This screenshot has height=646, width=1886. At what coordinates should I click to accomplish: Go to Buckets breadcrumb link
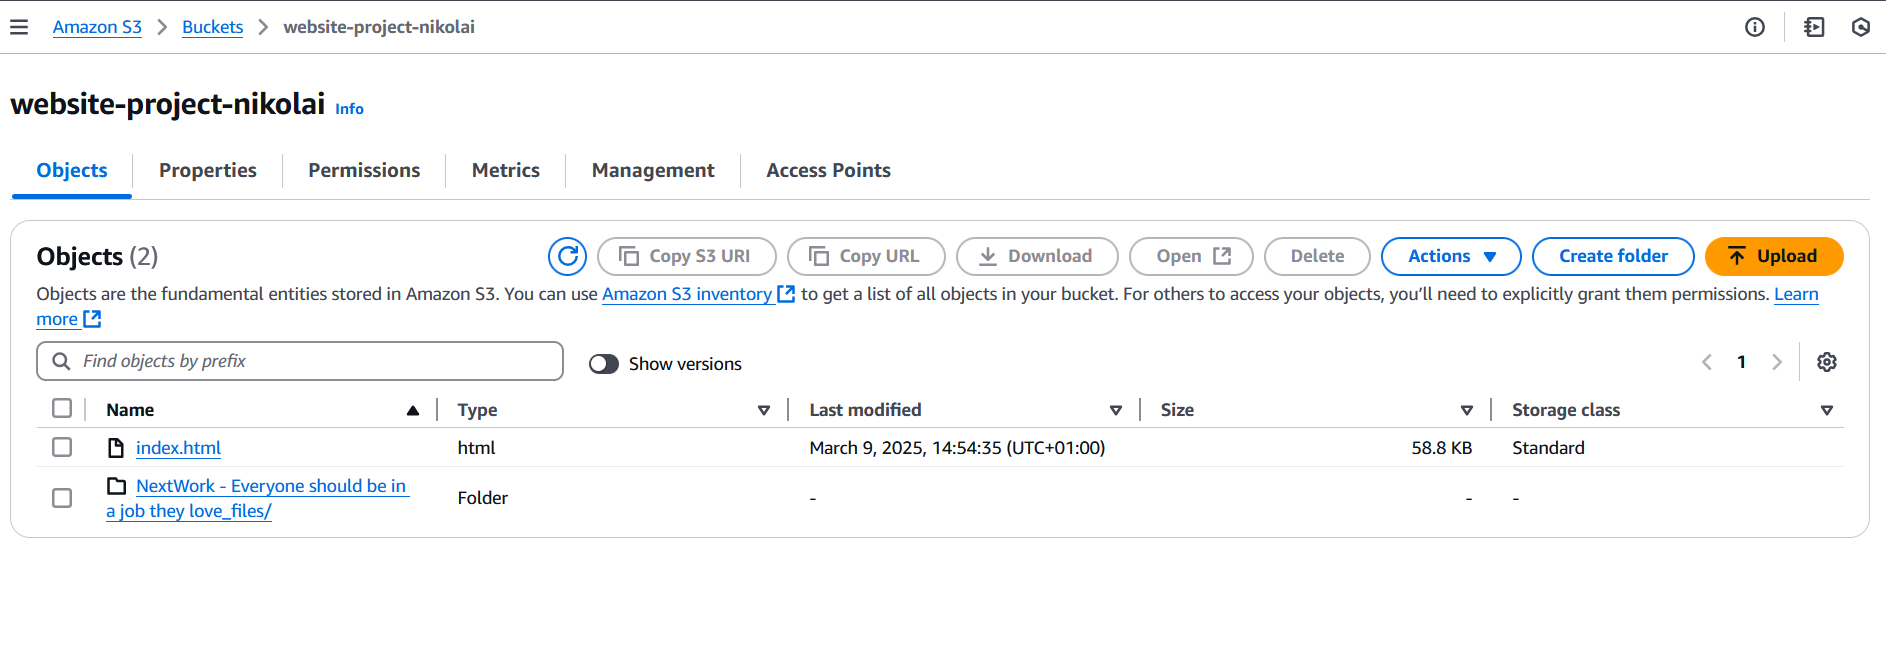(x=212, y=27)
